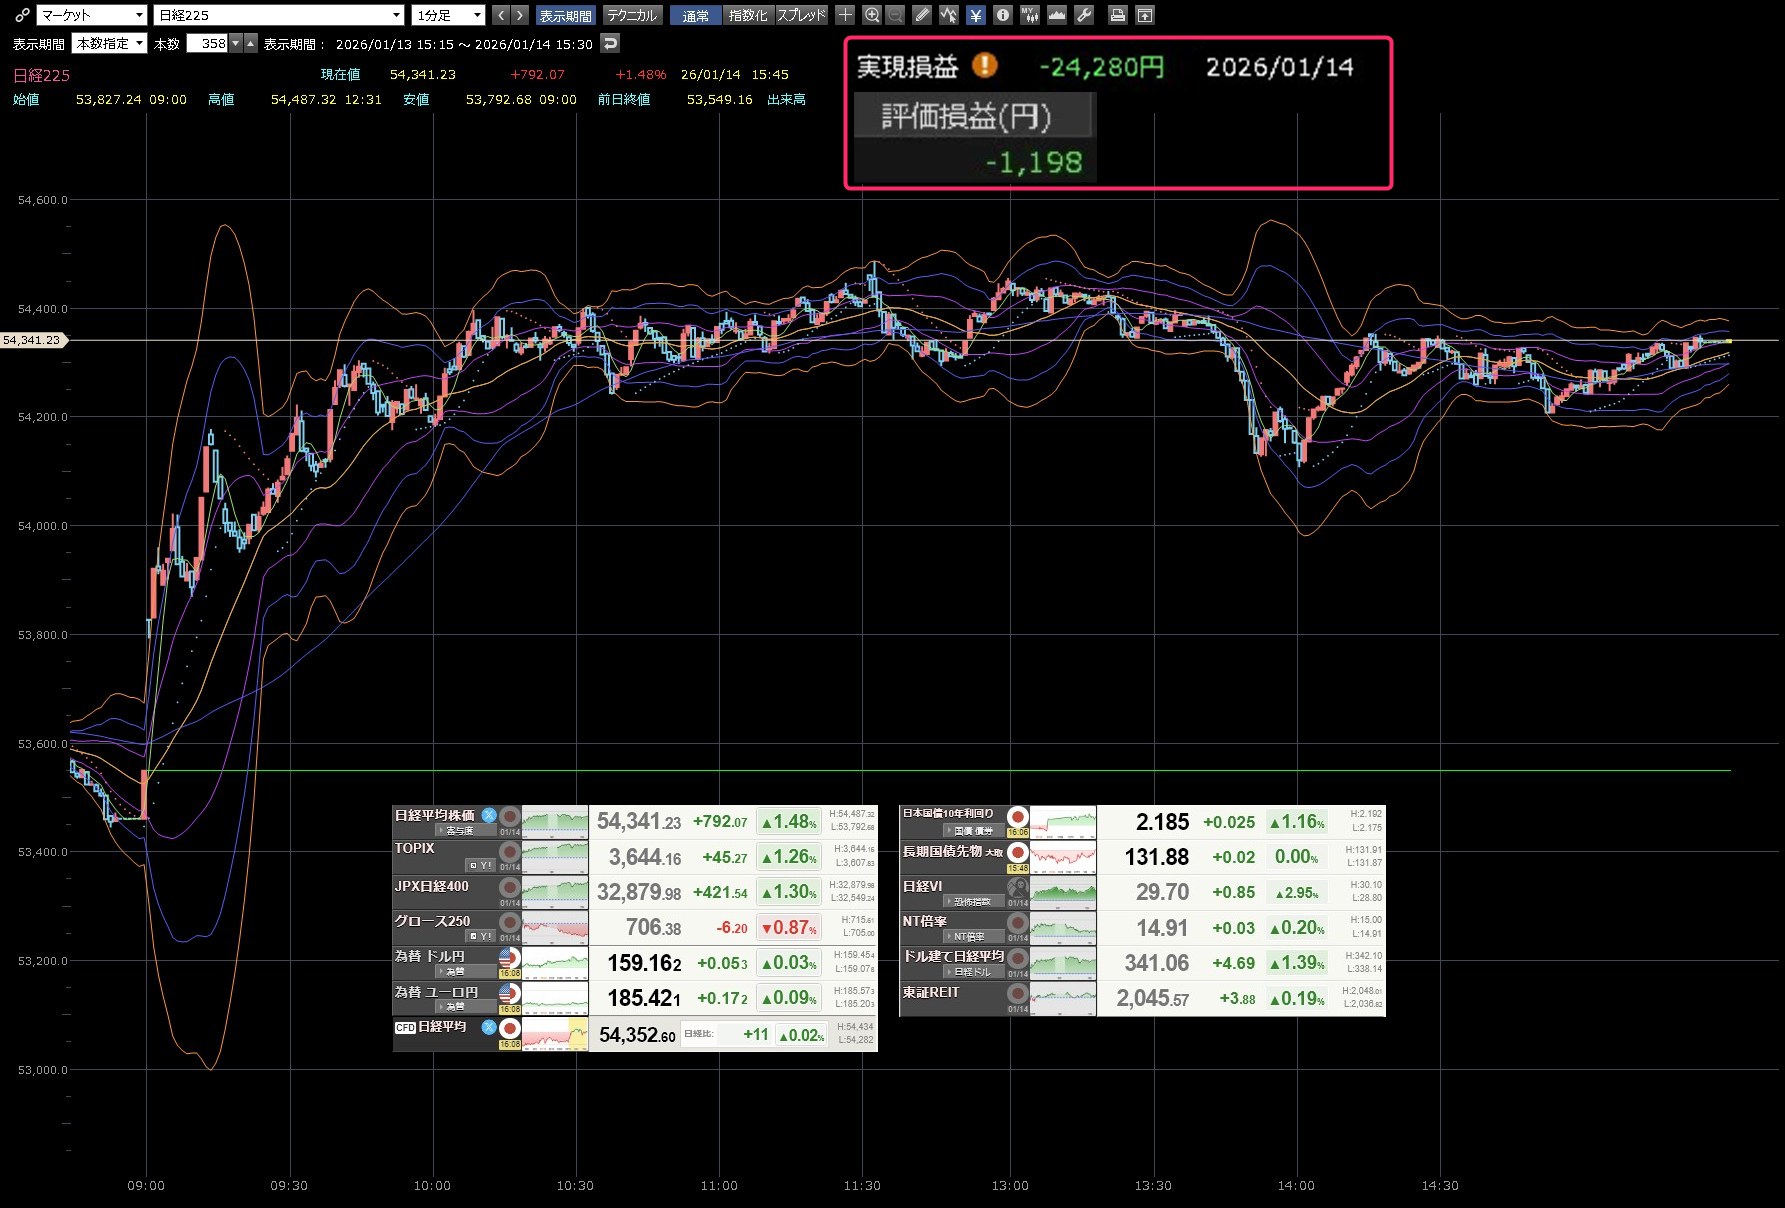Screen dimensions: 1785x1208
Task: Click the link chain icon
Action: click(21, 15)
